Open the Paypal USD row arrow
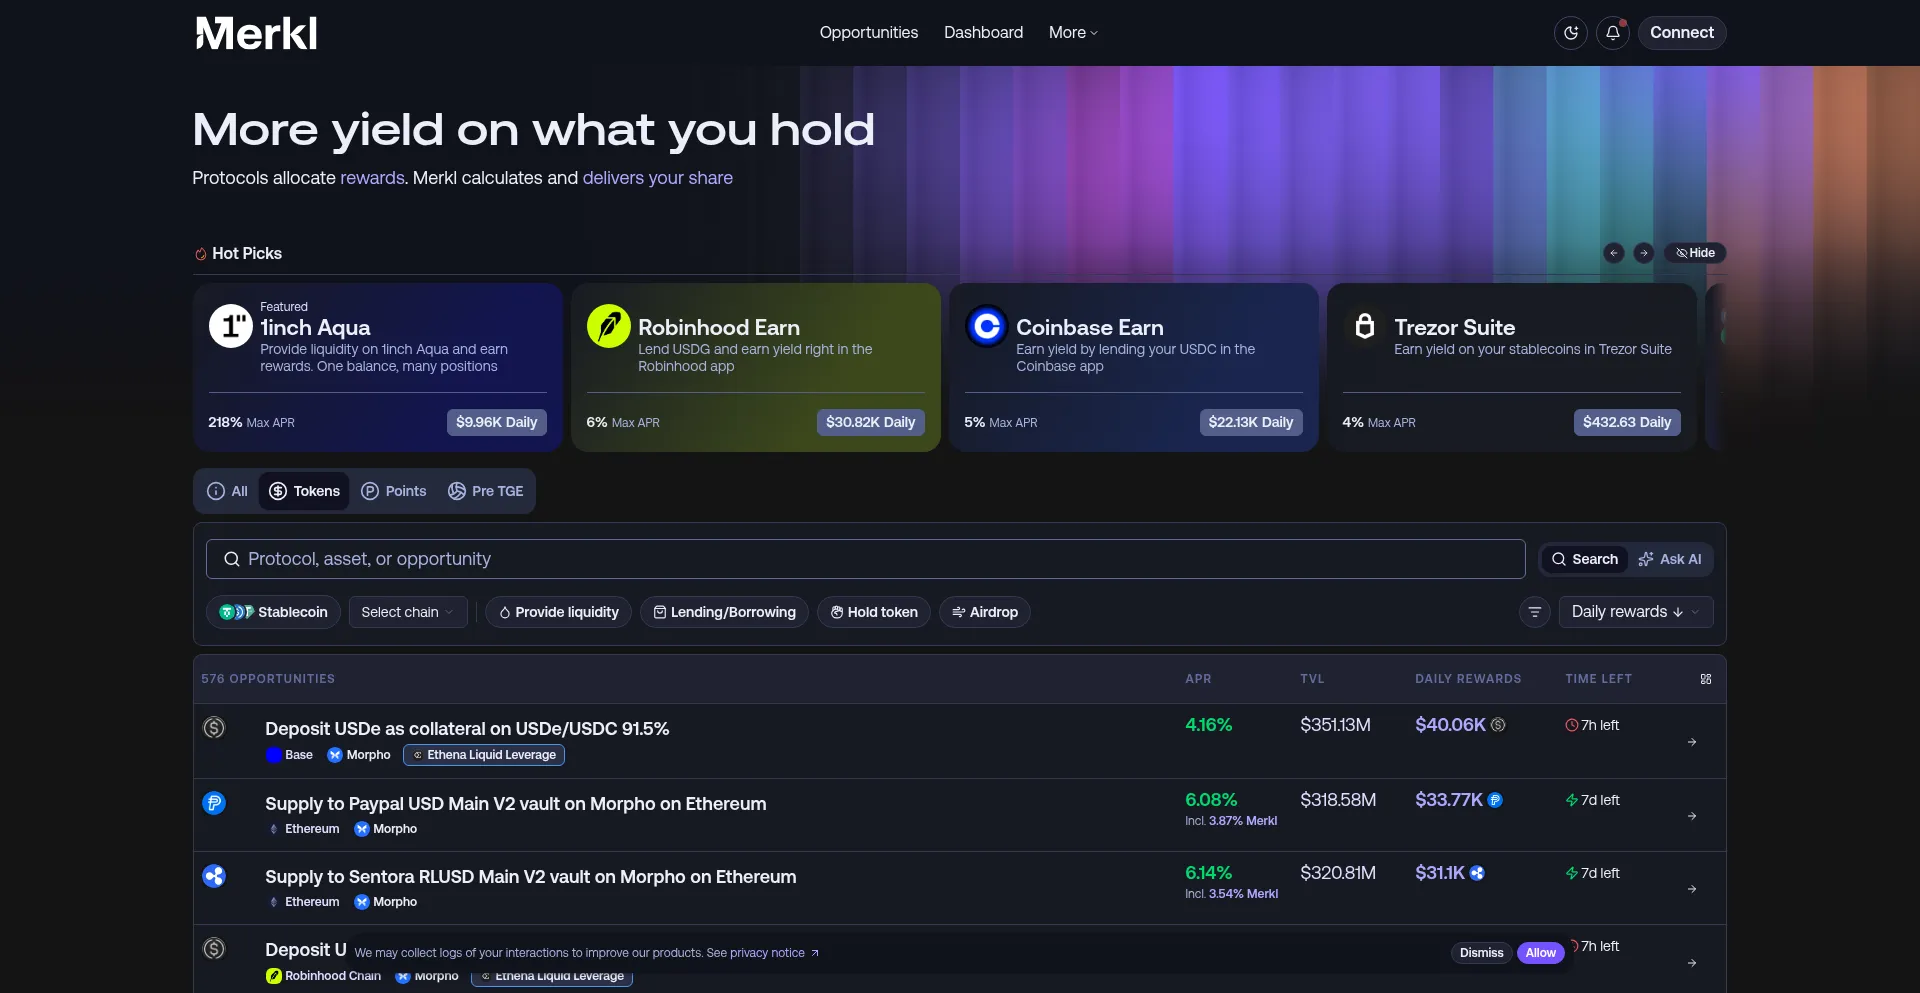The image size is (1920, 993). coord(1692,816)
